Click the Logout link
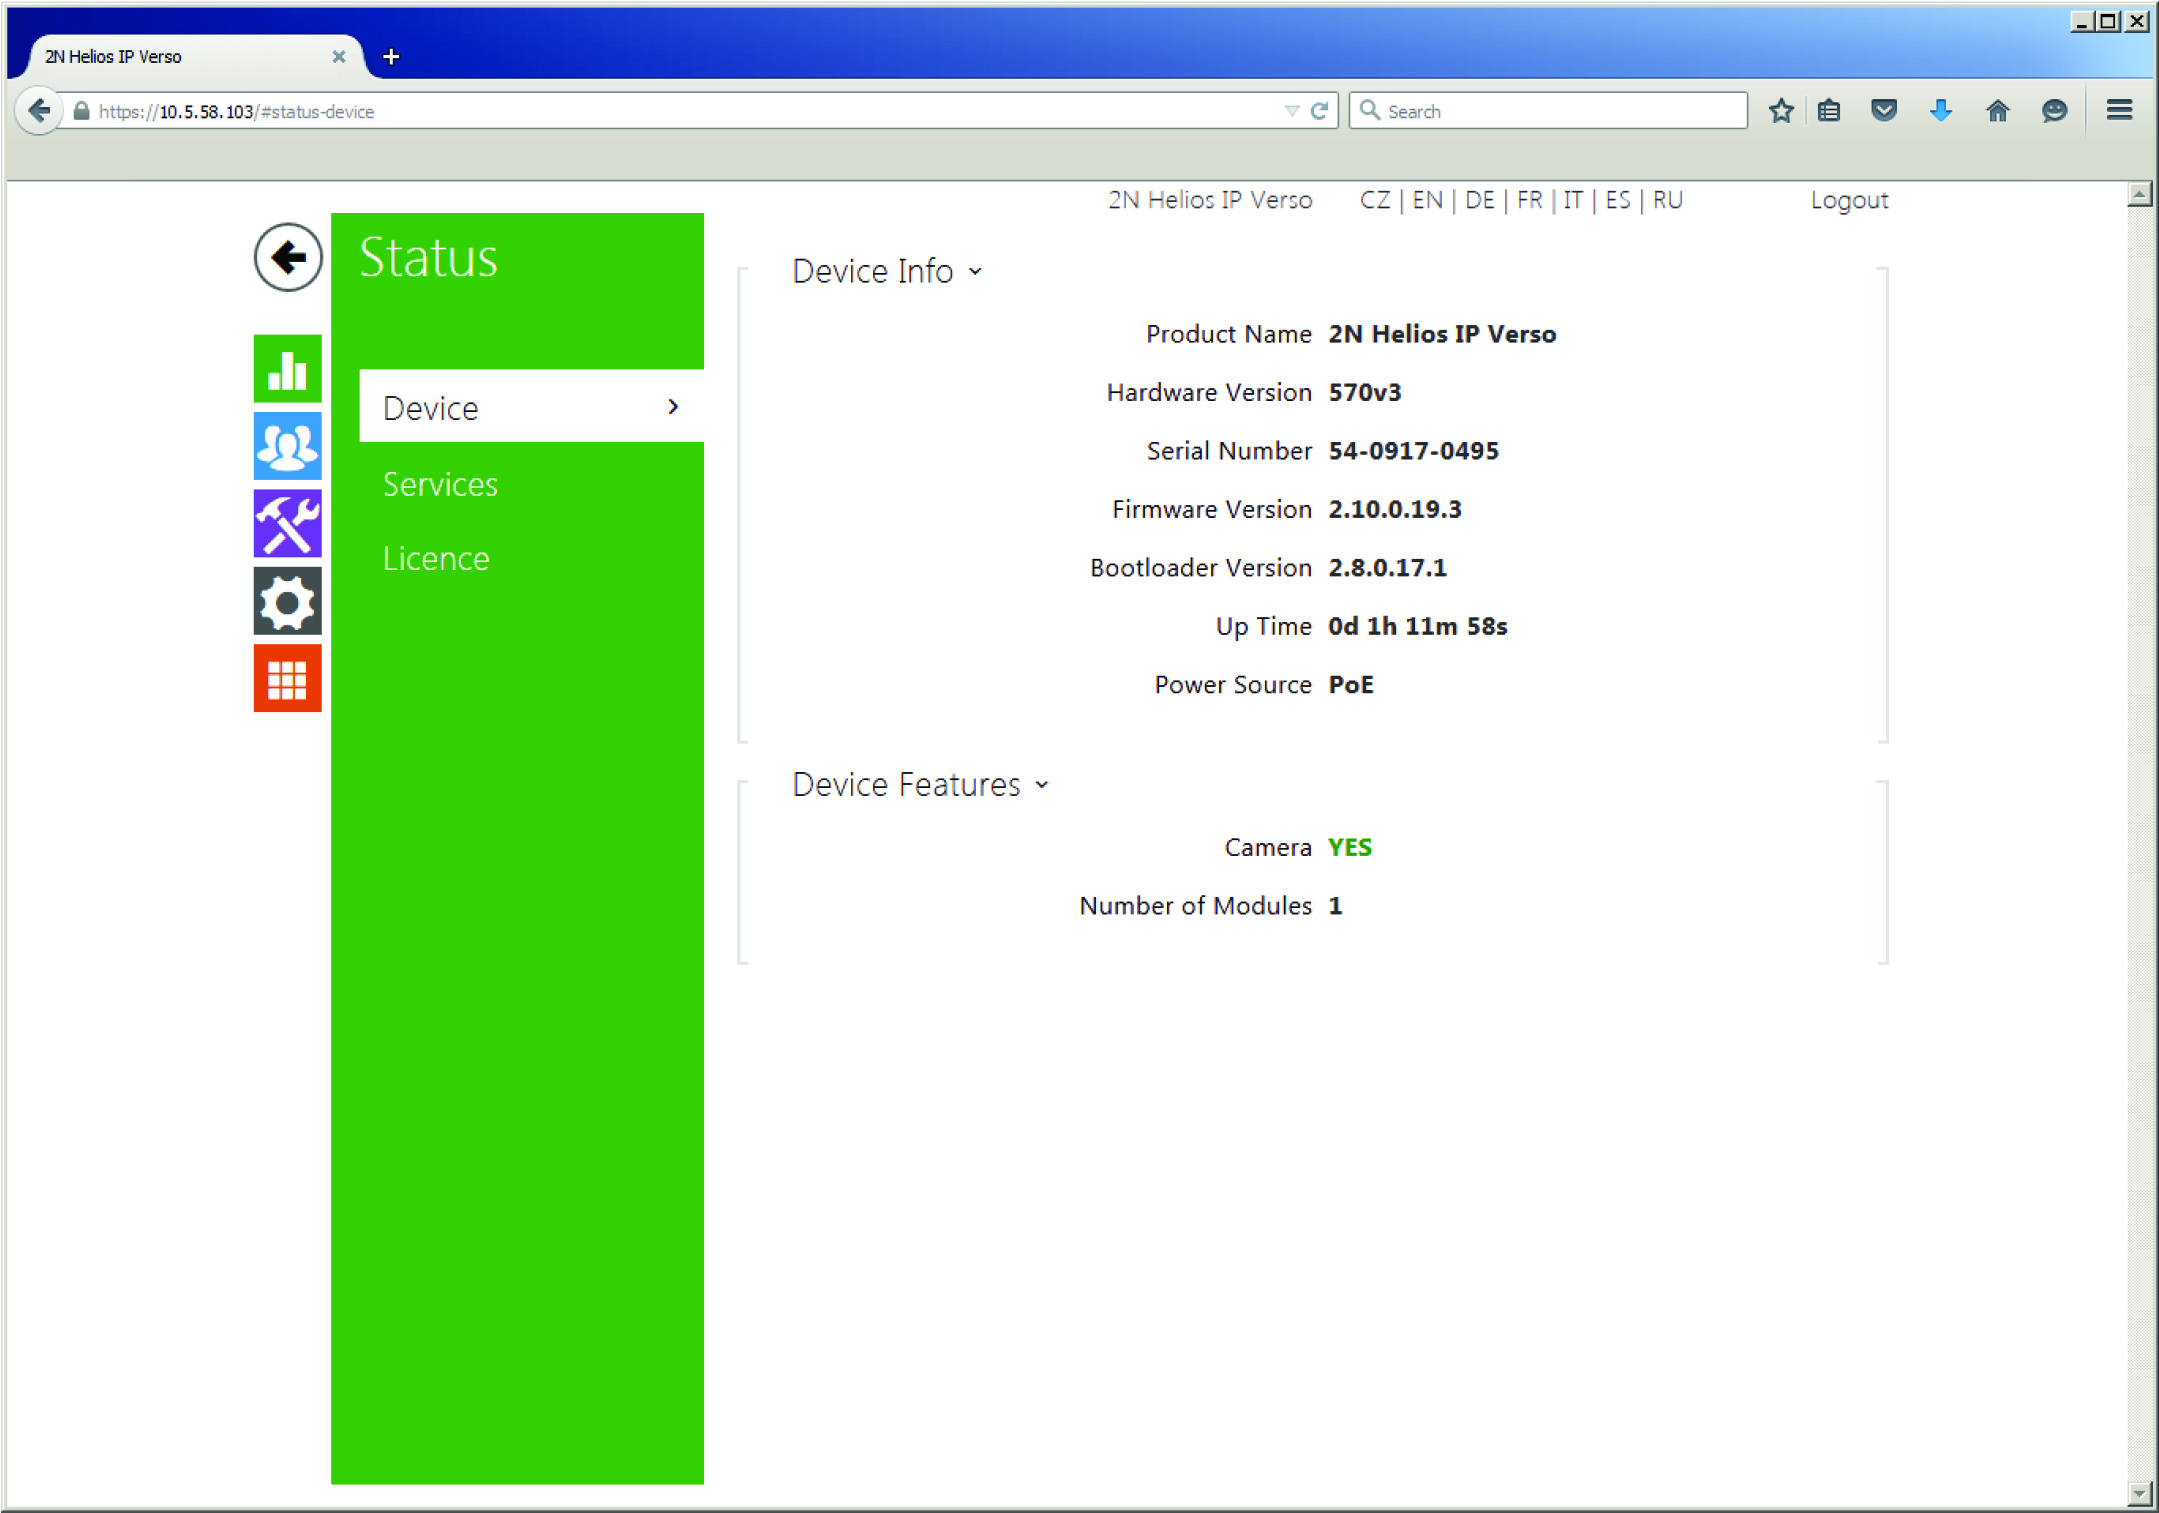The height and width of the screenshot is (1513, 2159). click(1849, 200)
